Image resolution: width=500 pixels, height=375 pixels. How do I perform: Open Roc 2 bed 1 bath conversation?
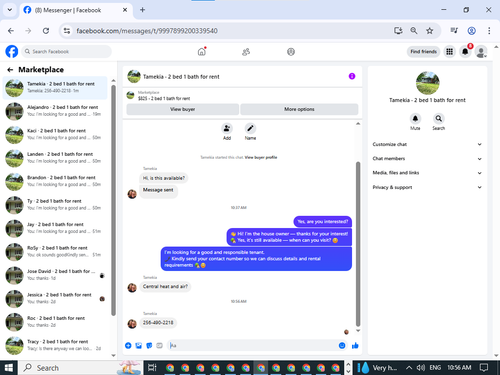tap(55, 322)
